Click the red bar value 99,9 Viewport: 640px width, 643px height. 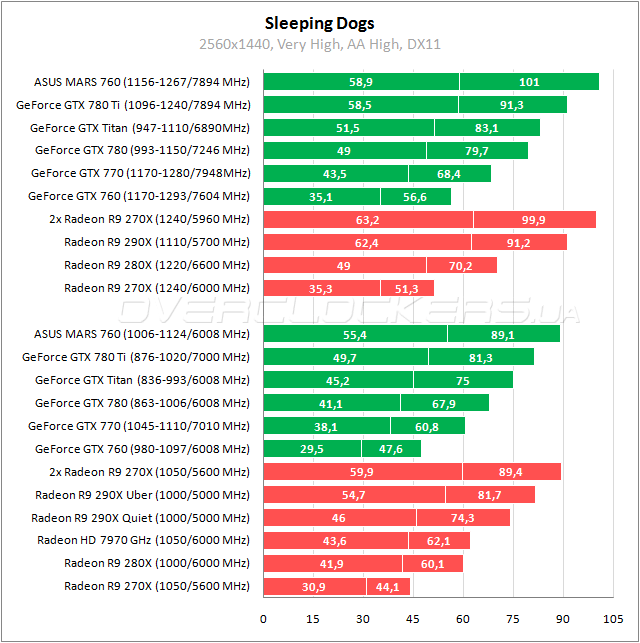click(x=534, y=219)
